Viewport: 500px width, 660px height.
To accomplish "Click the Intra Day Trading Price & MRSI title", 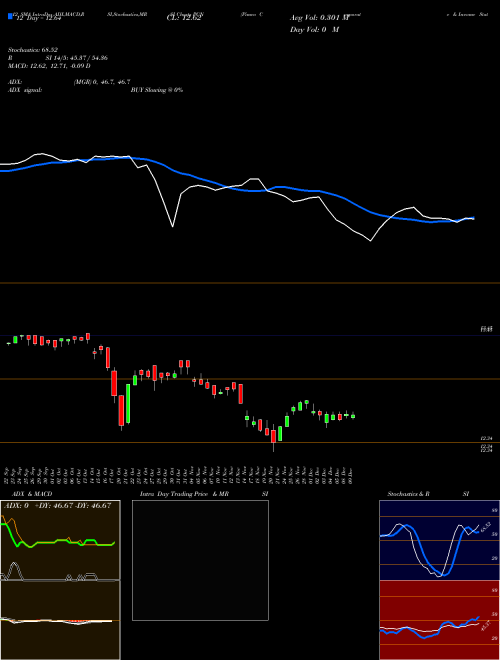I will click(204, 494).
